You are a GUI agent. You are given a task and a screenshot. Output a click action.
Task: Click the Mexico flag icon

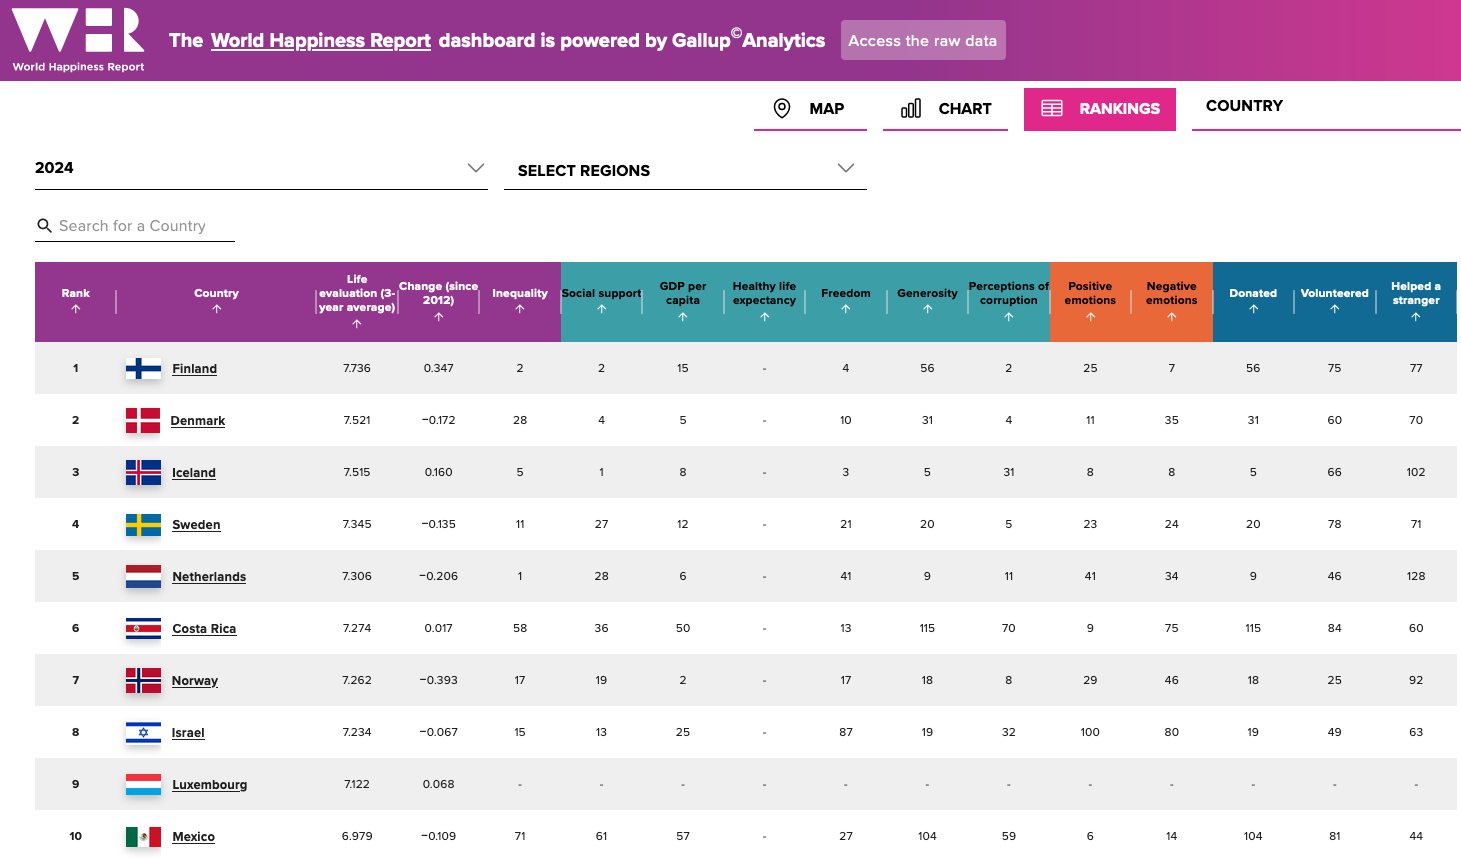click(x=143, y=837)
